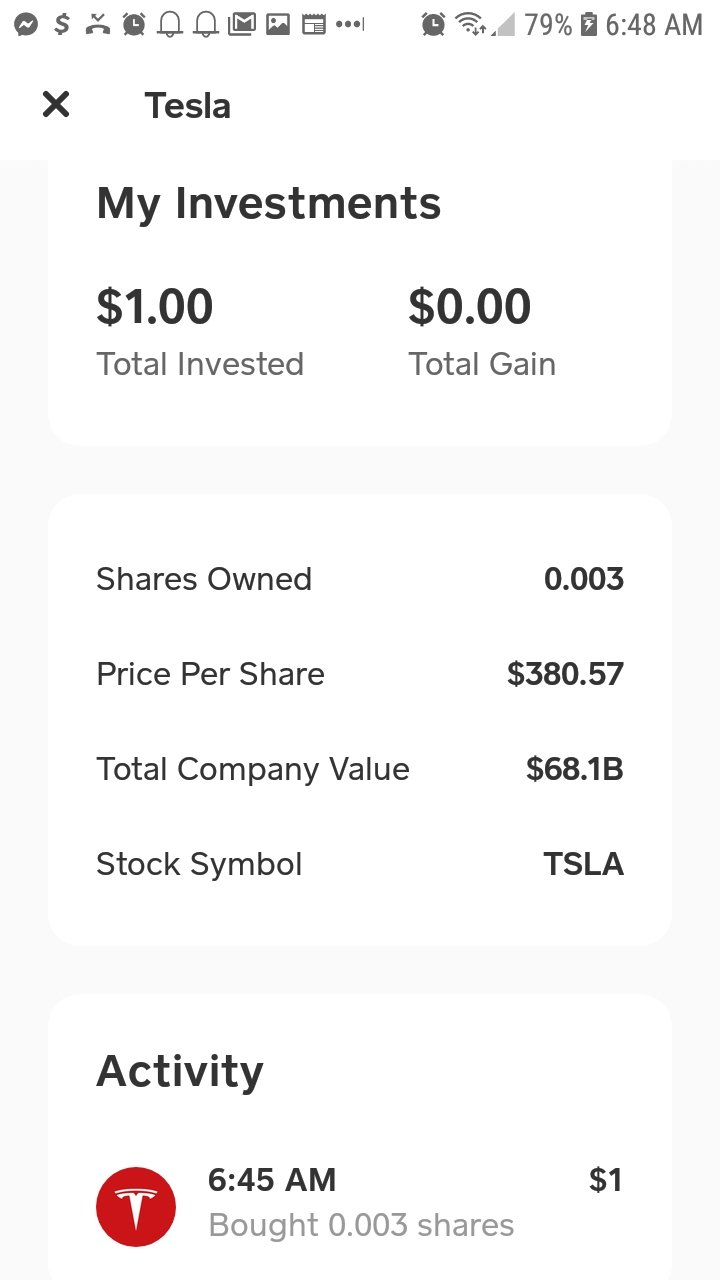
Task: Tap the red Tesla logo in Activity
Action: coord(136,1207)
